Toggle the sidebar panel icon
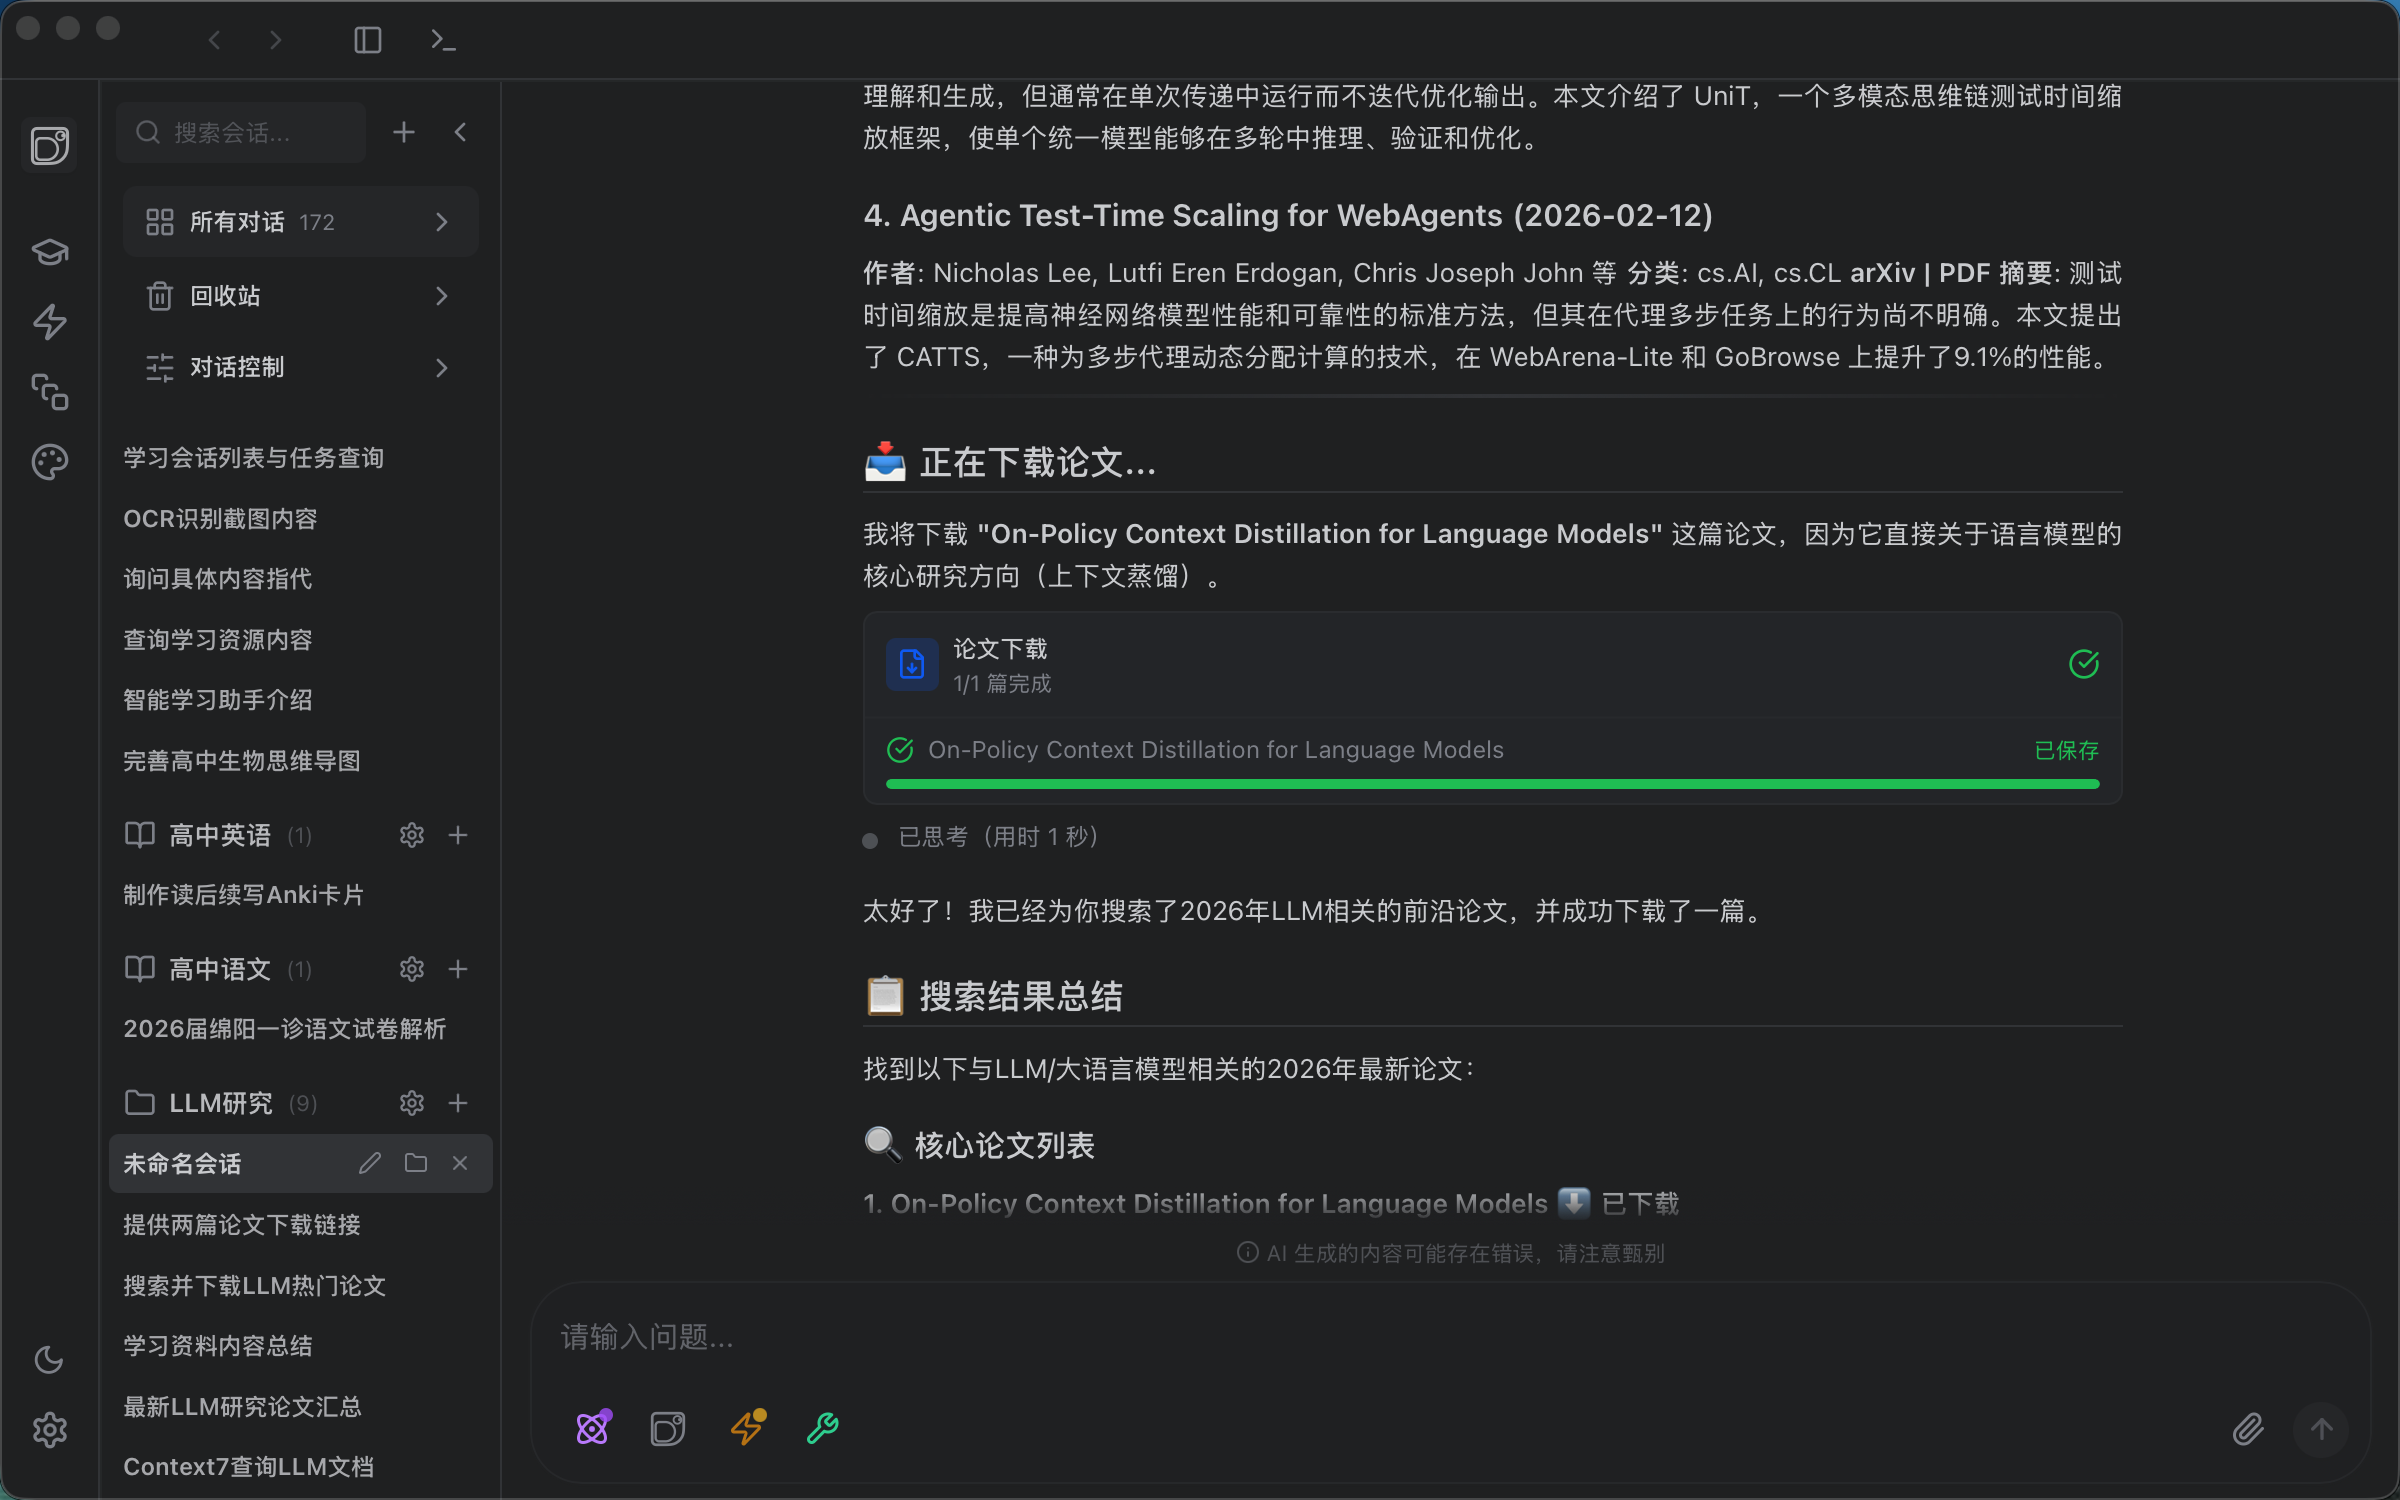This screenshot has height=1500, width=2400. click(368, 40)
